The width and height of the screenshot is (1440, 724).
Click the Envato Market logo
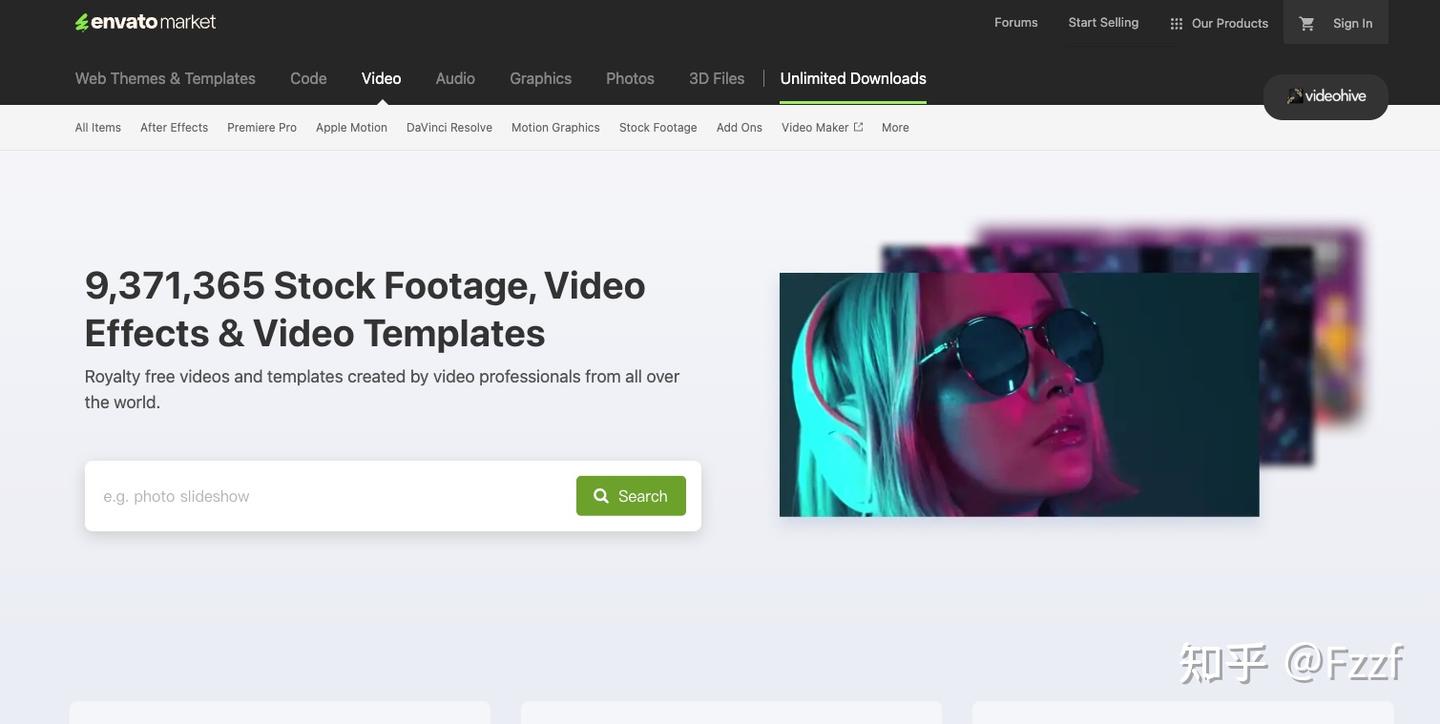tap(146, 22)
